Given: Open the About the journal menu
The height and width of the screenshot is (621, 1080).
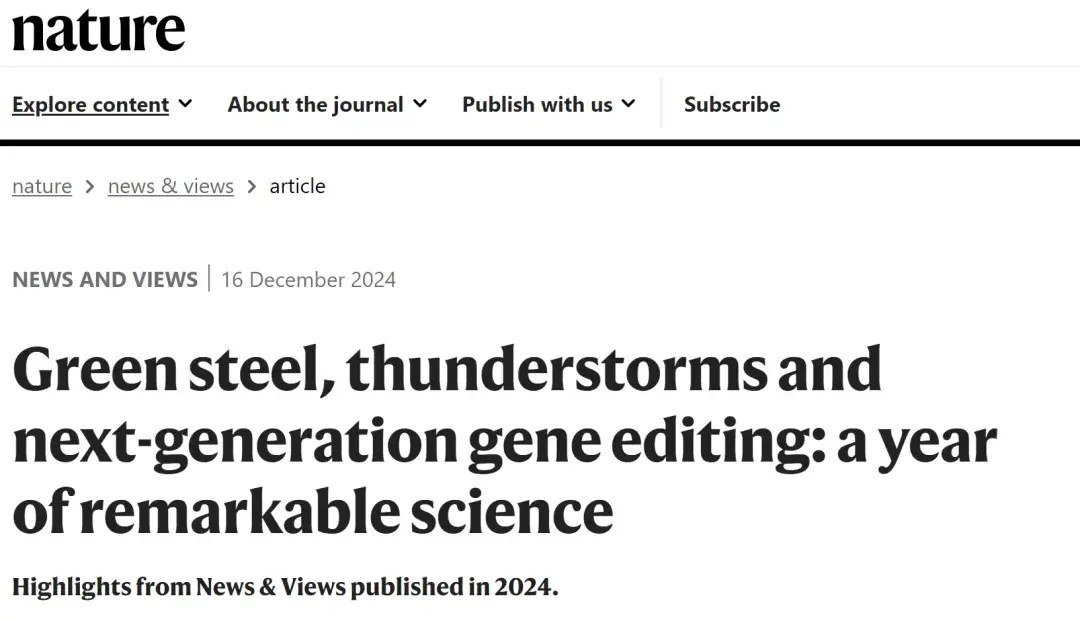Looking at the screenshot, I should [315, 105].
